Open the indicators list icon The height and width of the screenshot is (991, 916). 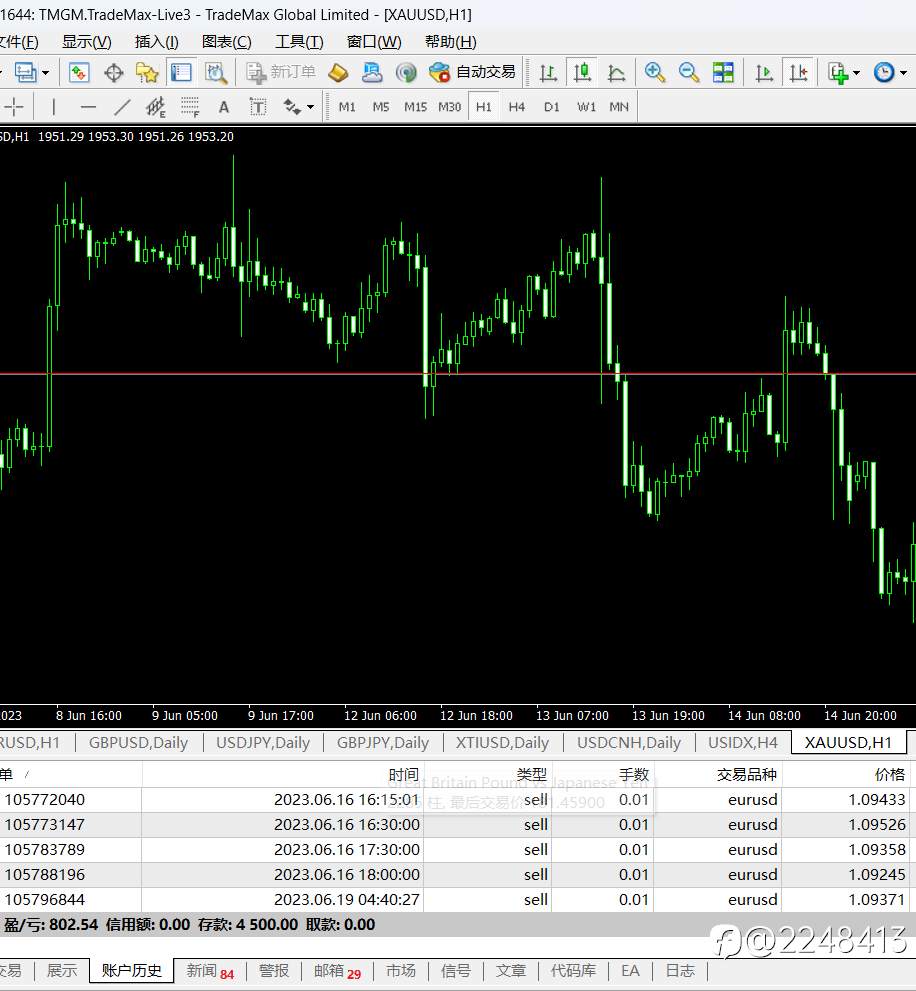[838, 73]
